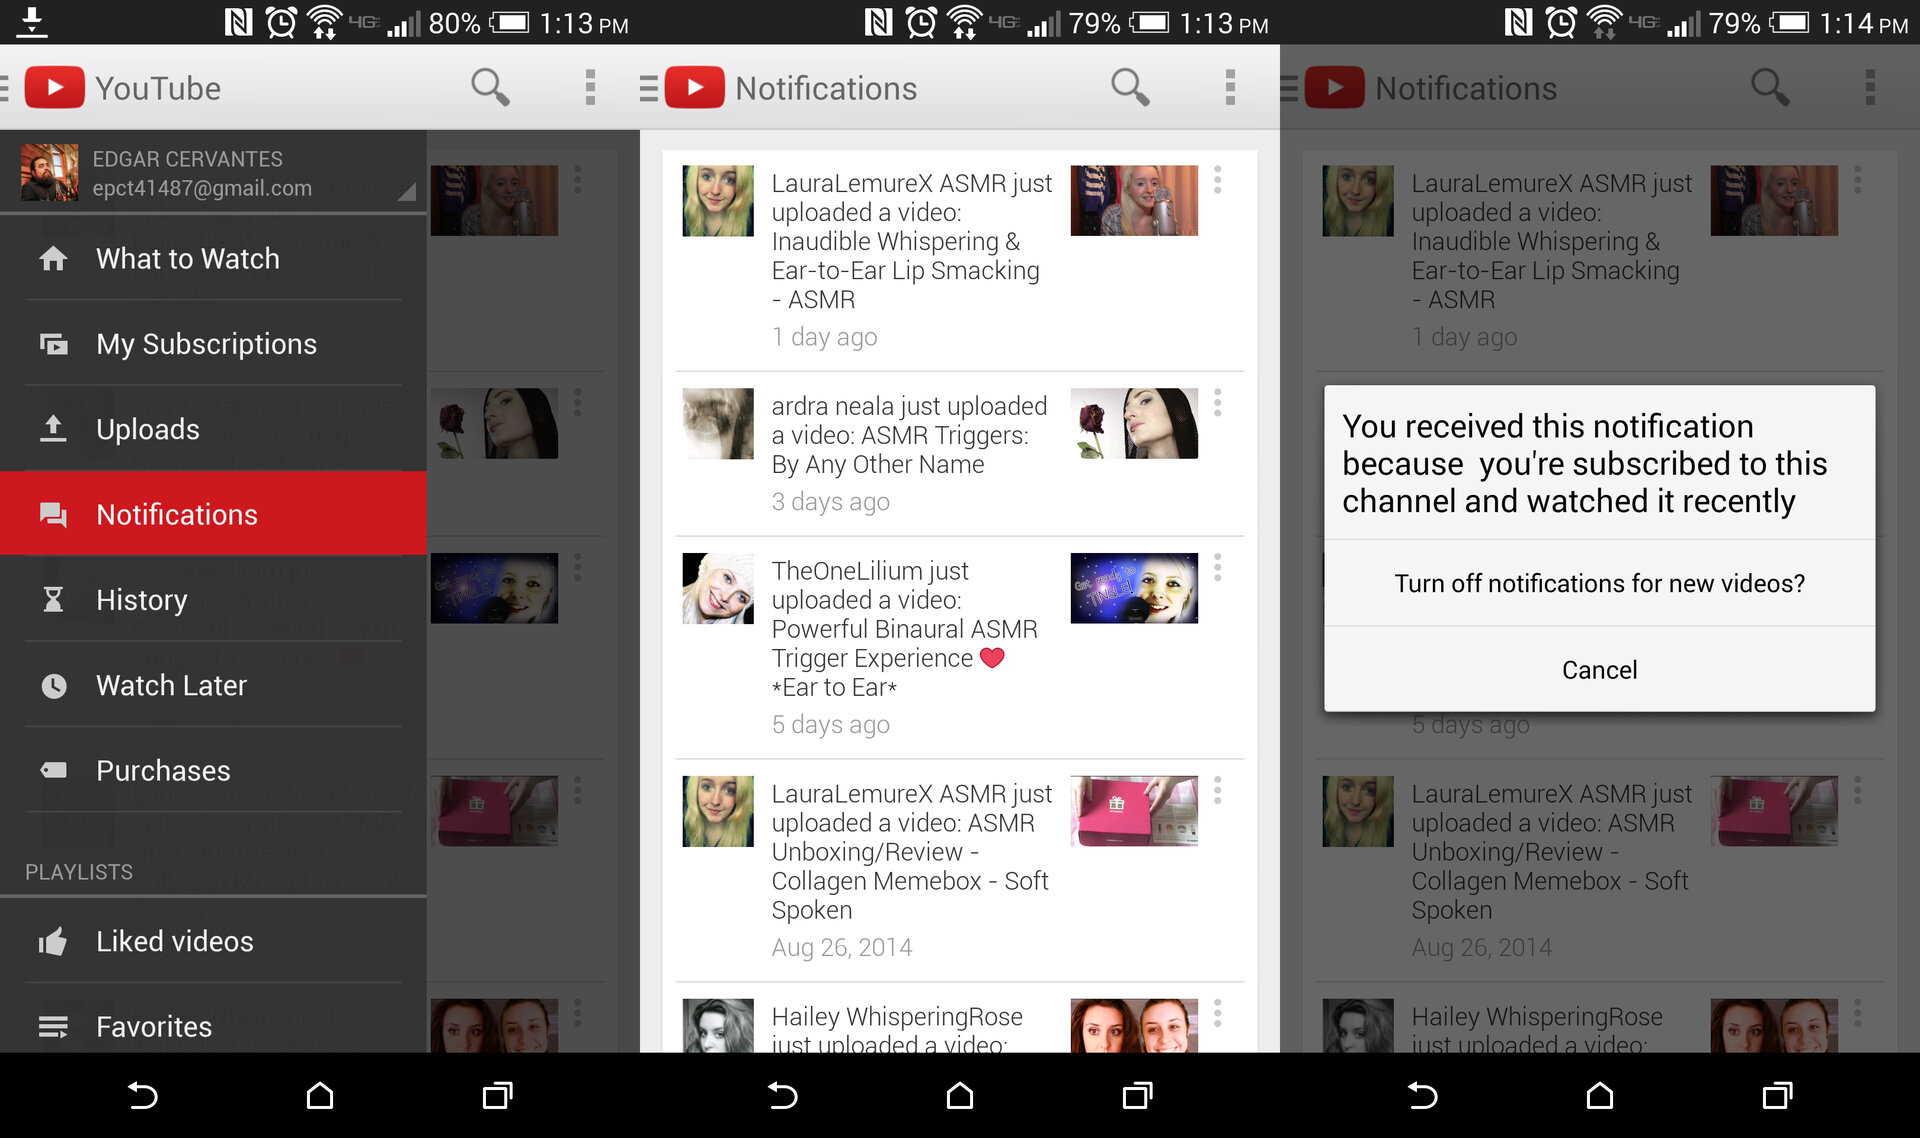This screenshot has height=1138, width=1920.
Task: Open the Inaudible Whispering video thumbnail
Action: 1134,201
